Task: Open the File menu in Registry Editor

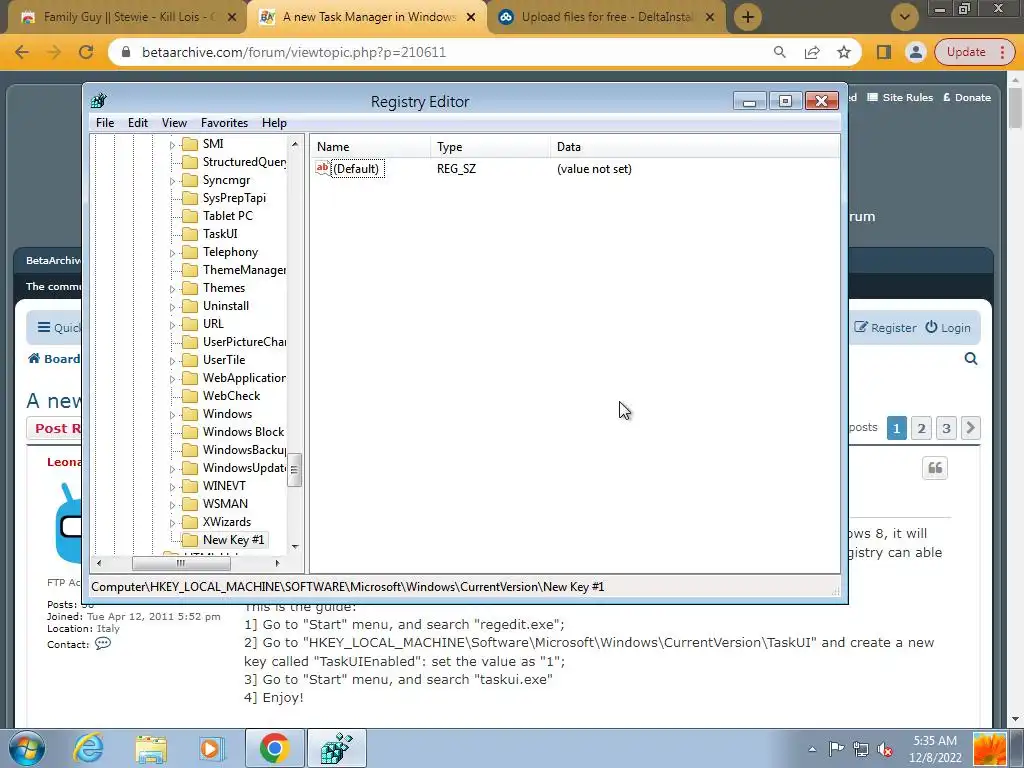Action: point(104,123)
